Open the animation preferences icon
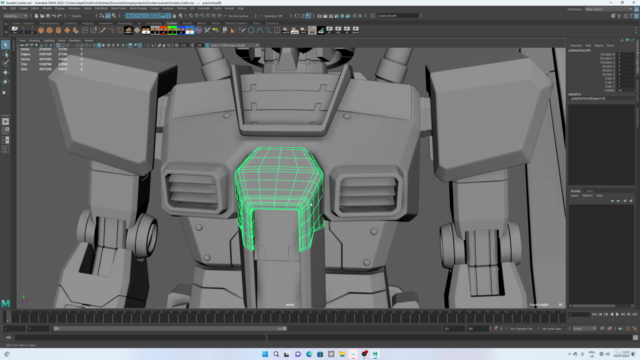Screen dimensions: 640x360 coord(635,329)
